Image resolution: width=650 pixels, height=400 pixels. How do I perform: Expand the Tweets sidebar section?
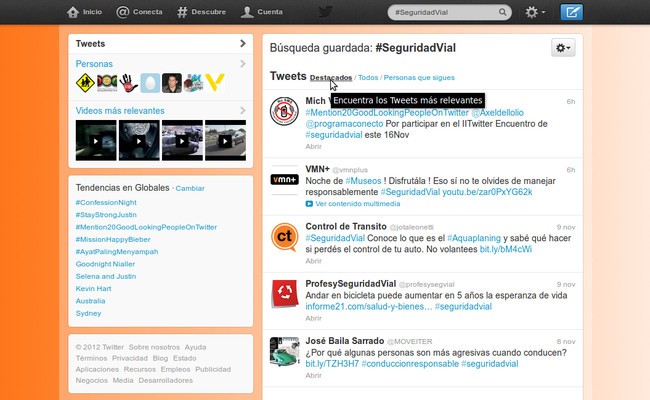(160, 44)
